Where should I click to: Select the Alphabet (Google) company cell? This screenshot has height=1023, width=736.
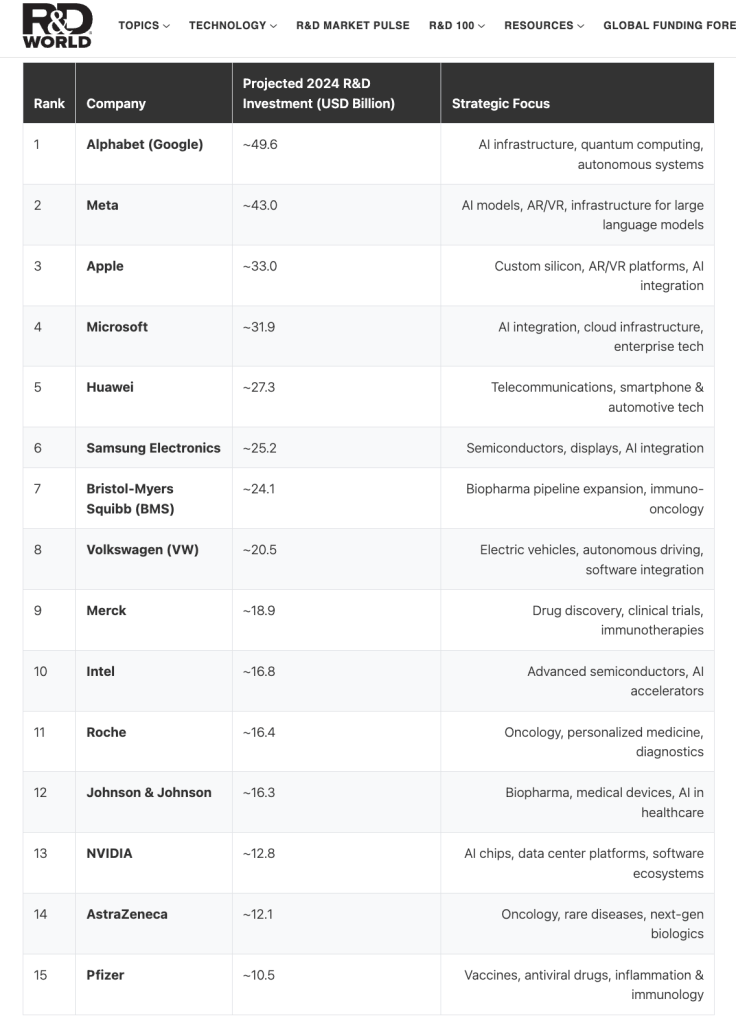[144, 144]
